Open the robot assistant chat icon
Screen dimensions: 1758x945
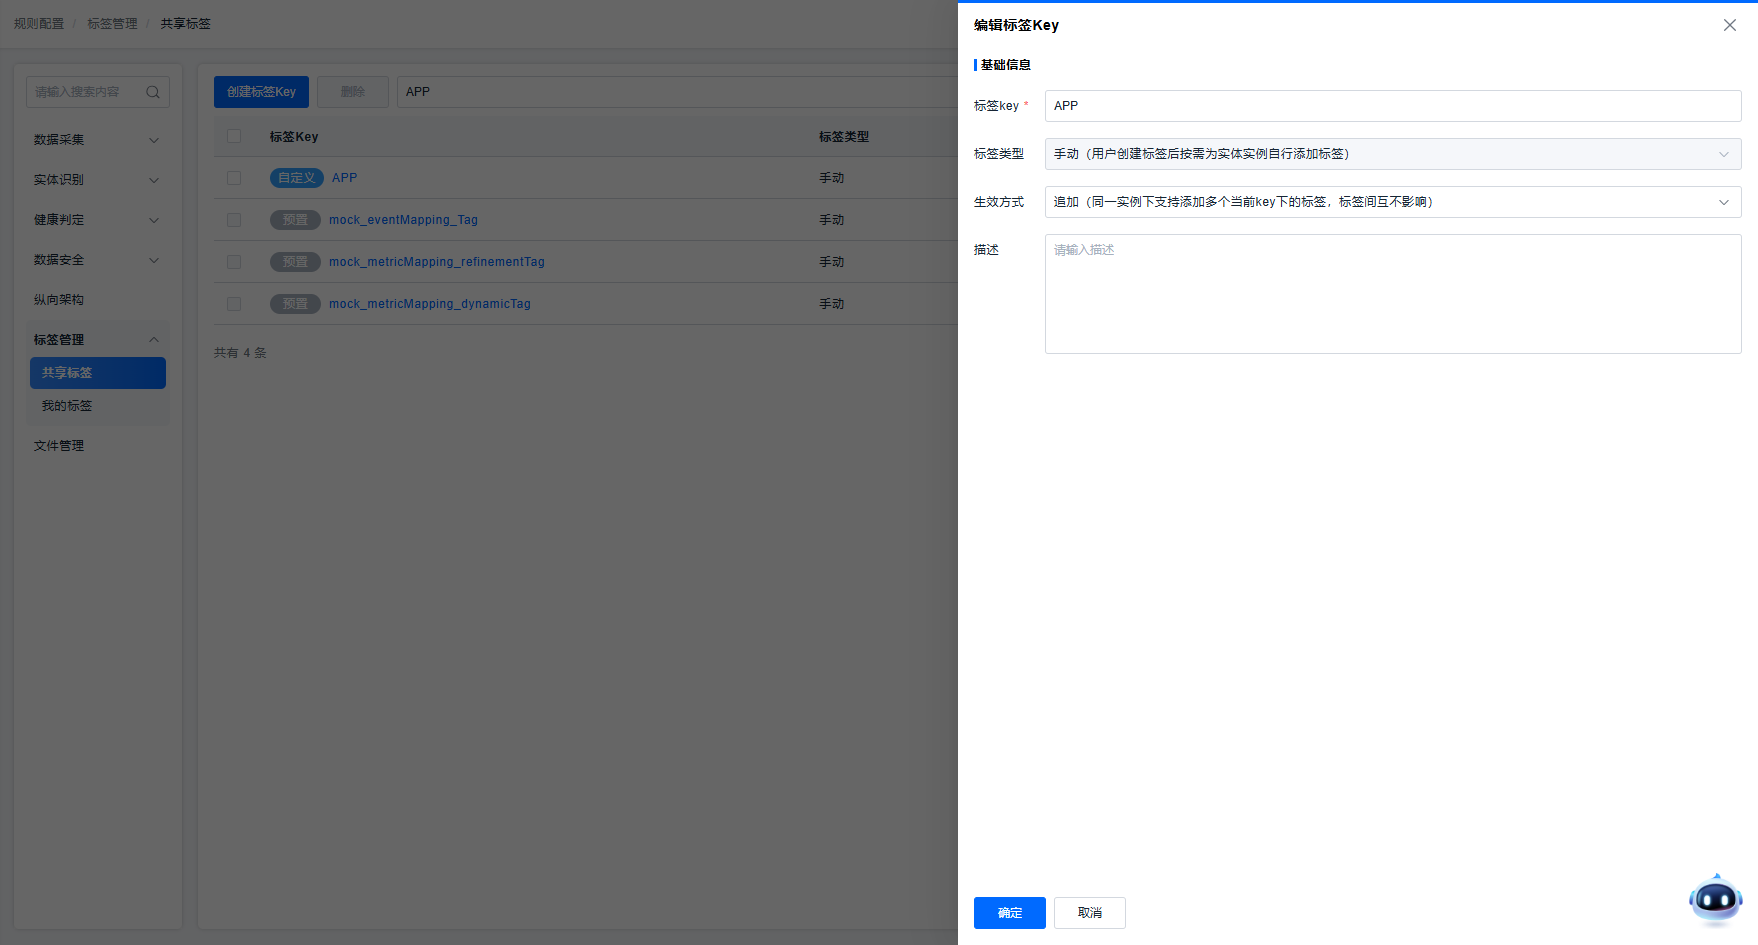(1715, 900)
